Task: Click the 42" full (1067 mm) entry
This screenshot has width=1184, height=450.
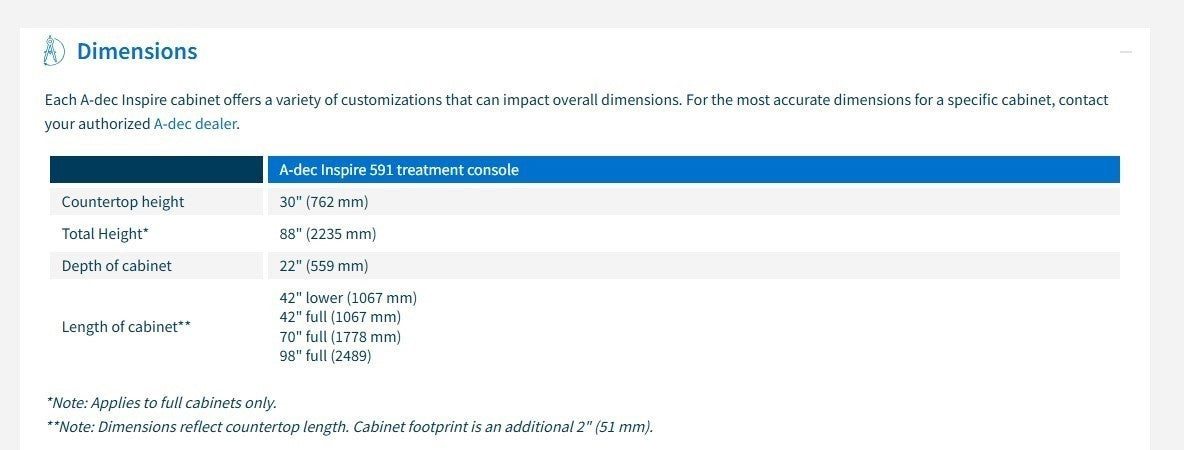Action: pyautogui.click(x=340, y=317)
